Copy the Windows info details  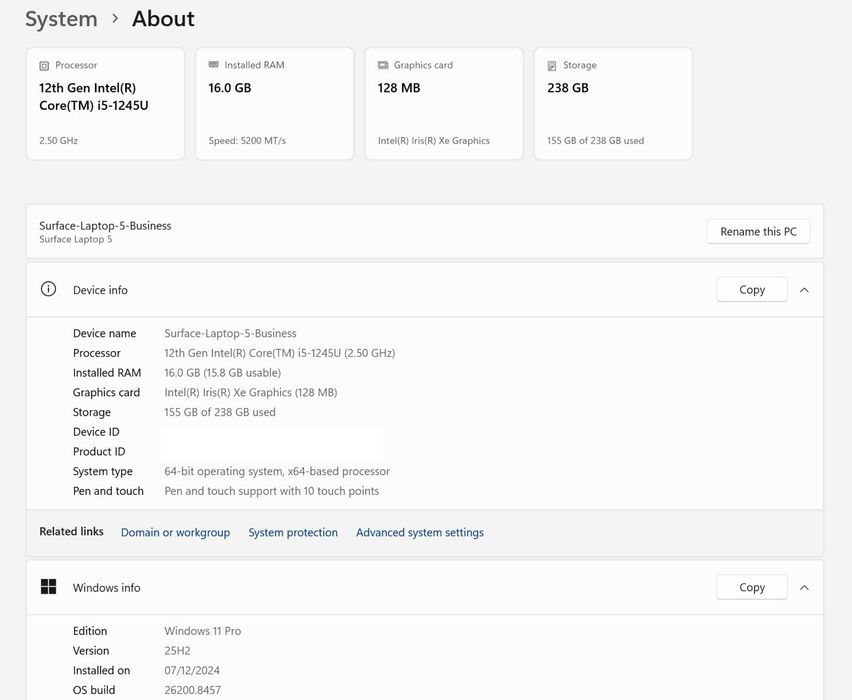point(752,587)
